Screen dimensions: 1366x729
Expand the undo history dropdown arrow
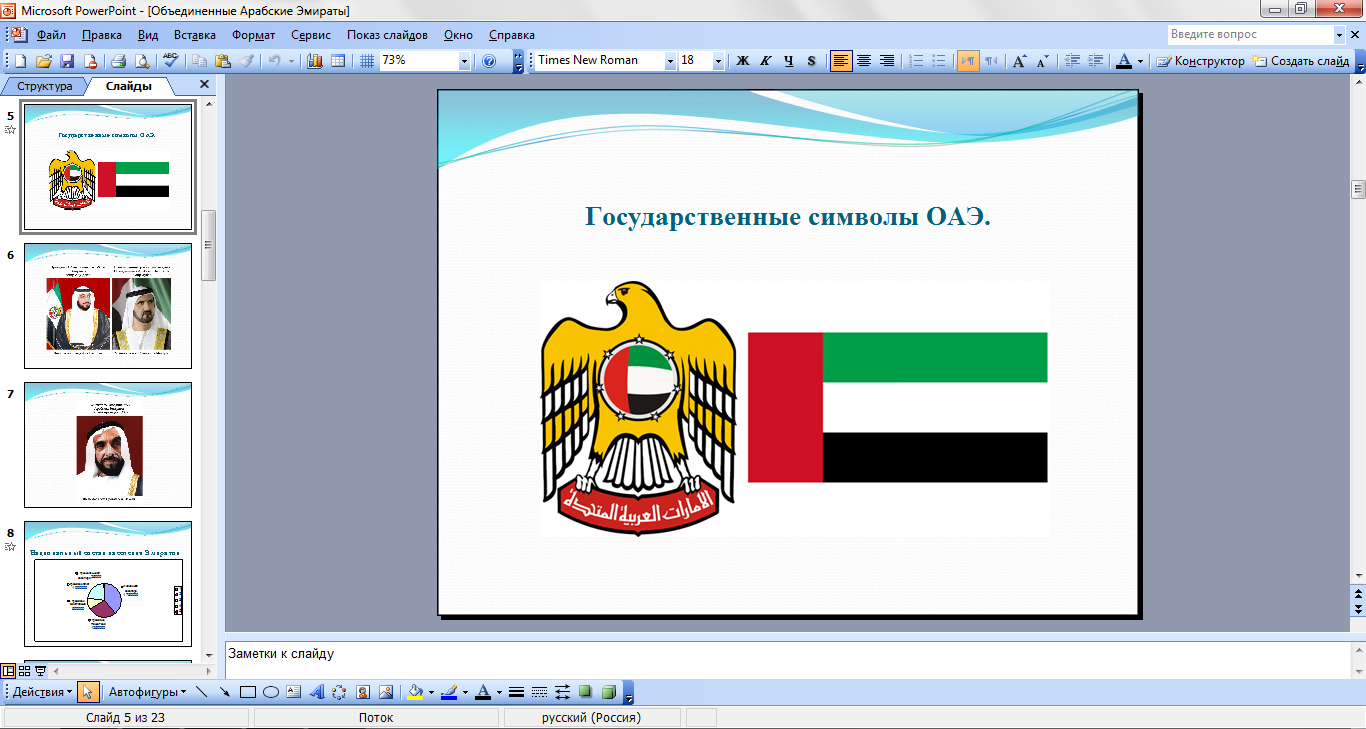click(x=292, y=61)
